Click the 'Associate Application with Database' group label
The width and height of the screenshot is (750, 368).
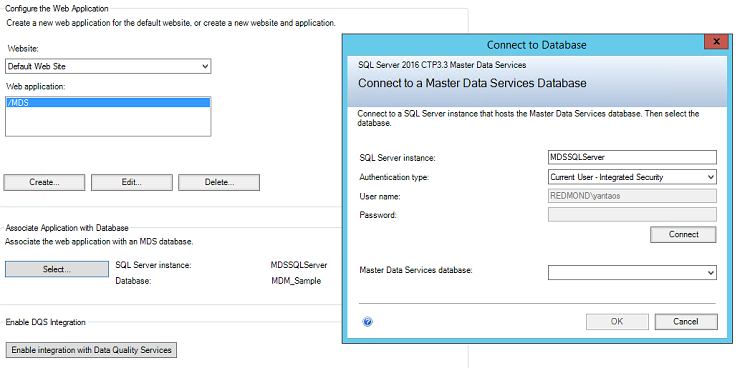[67, 228]
